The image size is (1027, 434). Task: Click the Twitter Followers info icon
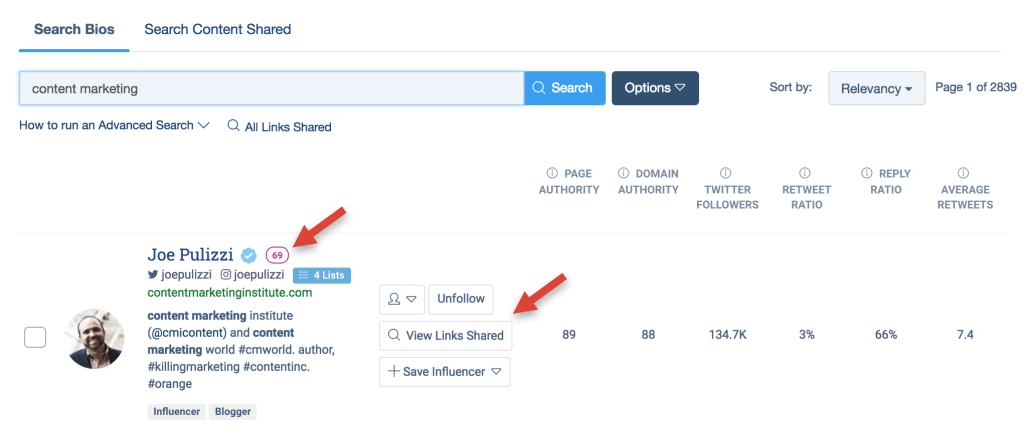[x=725, y=173]
